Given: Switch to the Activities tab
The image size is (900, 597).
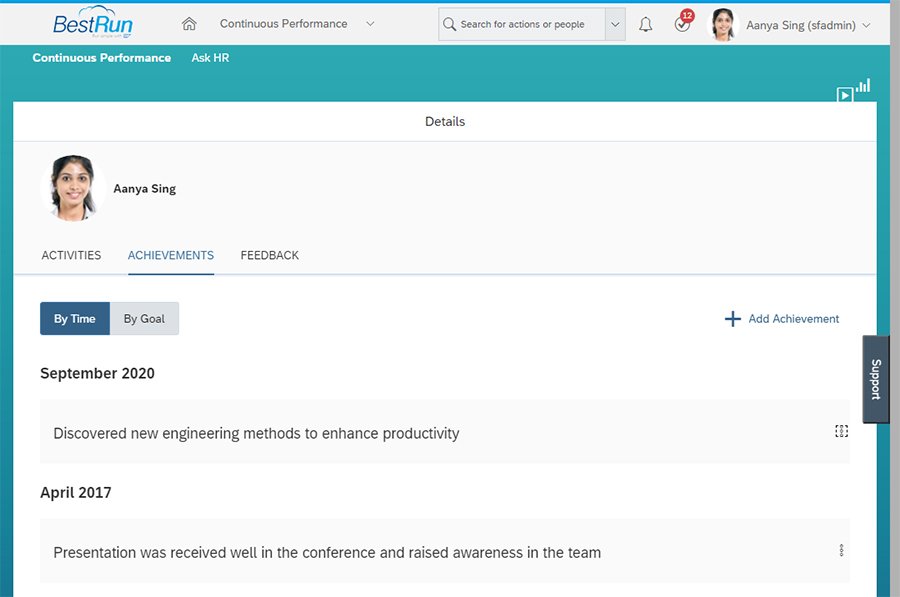Looking at the screenshot, I should (x=70, y=255).
